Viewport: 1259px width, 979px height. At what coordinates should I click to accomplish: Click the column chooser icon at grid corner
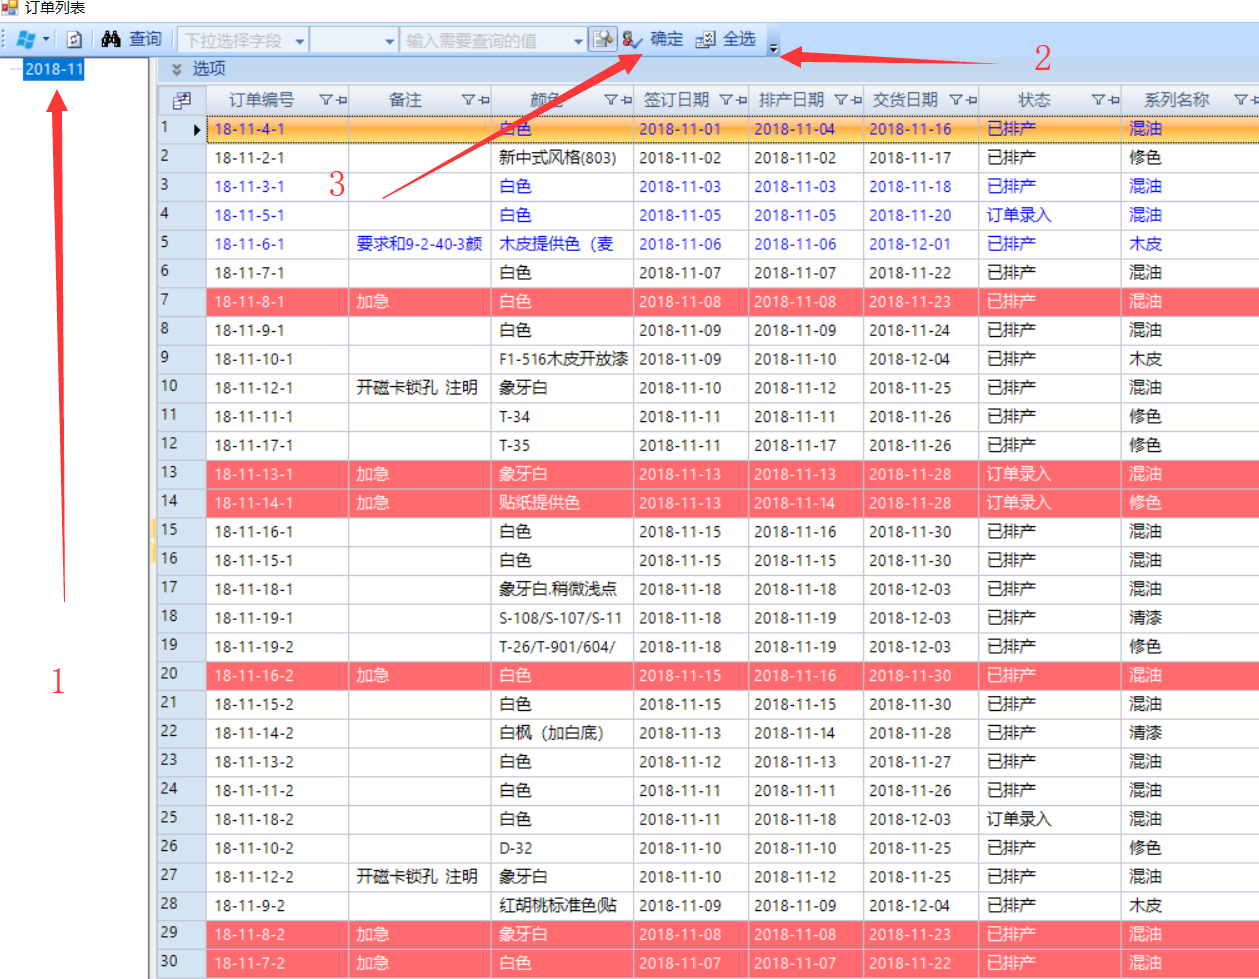point(181,100)
